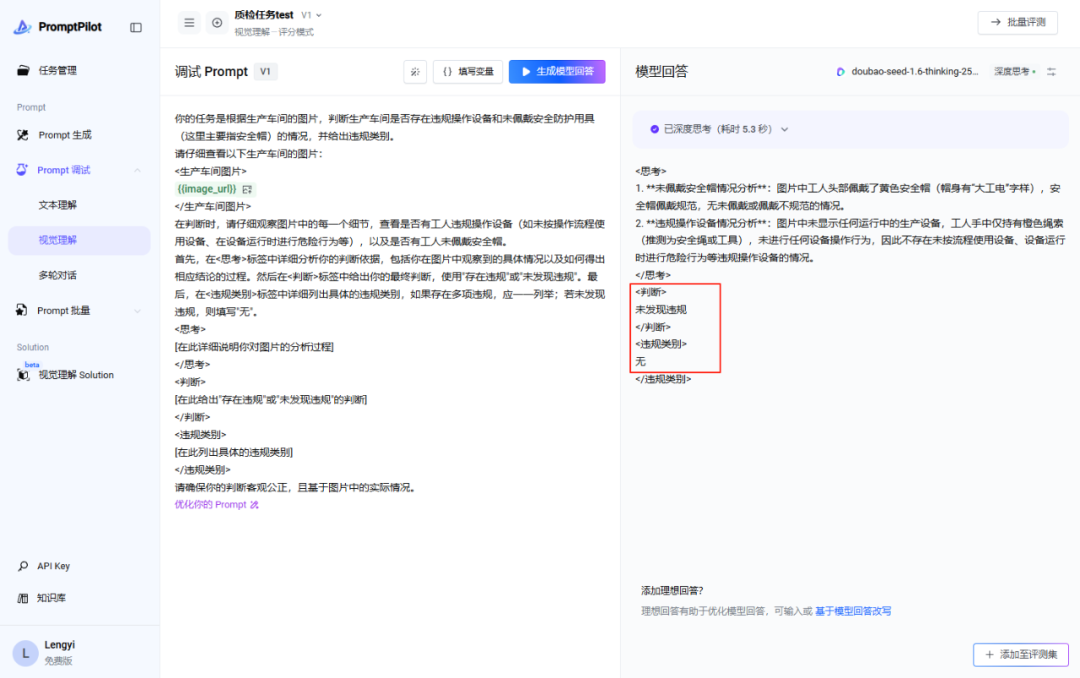
Task: Select the doubao-seed-1.6-thinking model selector
Action: 906,72
